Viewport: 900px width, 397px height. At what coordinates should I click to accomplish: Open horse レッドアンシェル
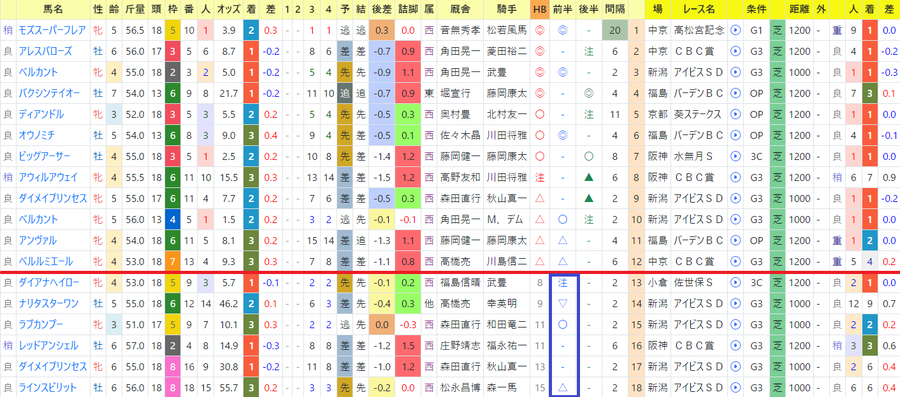(49, 345)
